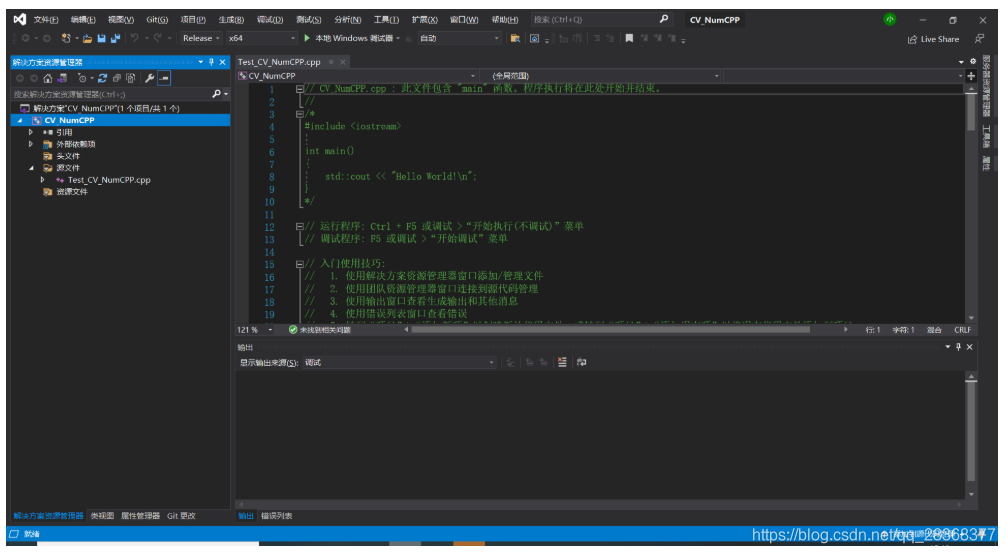Screen dimensions: 1006x554
Task: Click clear all icon in Output panel
Action: point(562,362)
